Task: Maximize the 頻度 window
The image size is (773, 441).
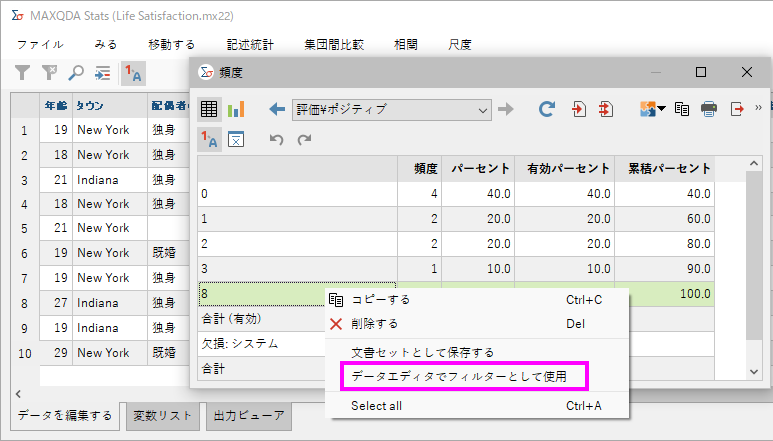Action: coord(701,72)
